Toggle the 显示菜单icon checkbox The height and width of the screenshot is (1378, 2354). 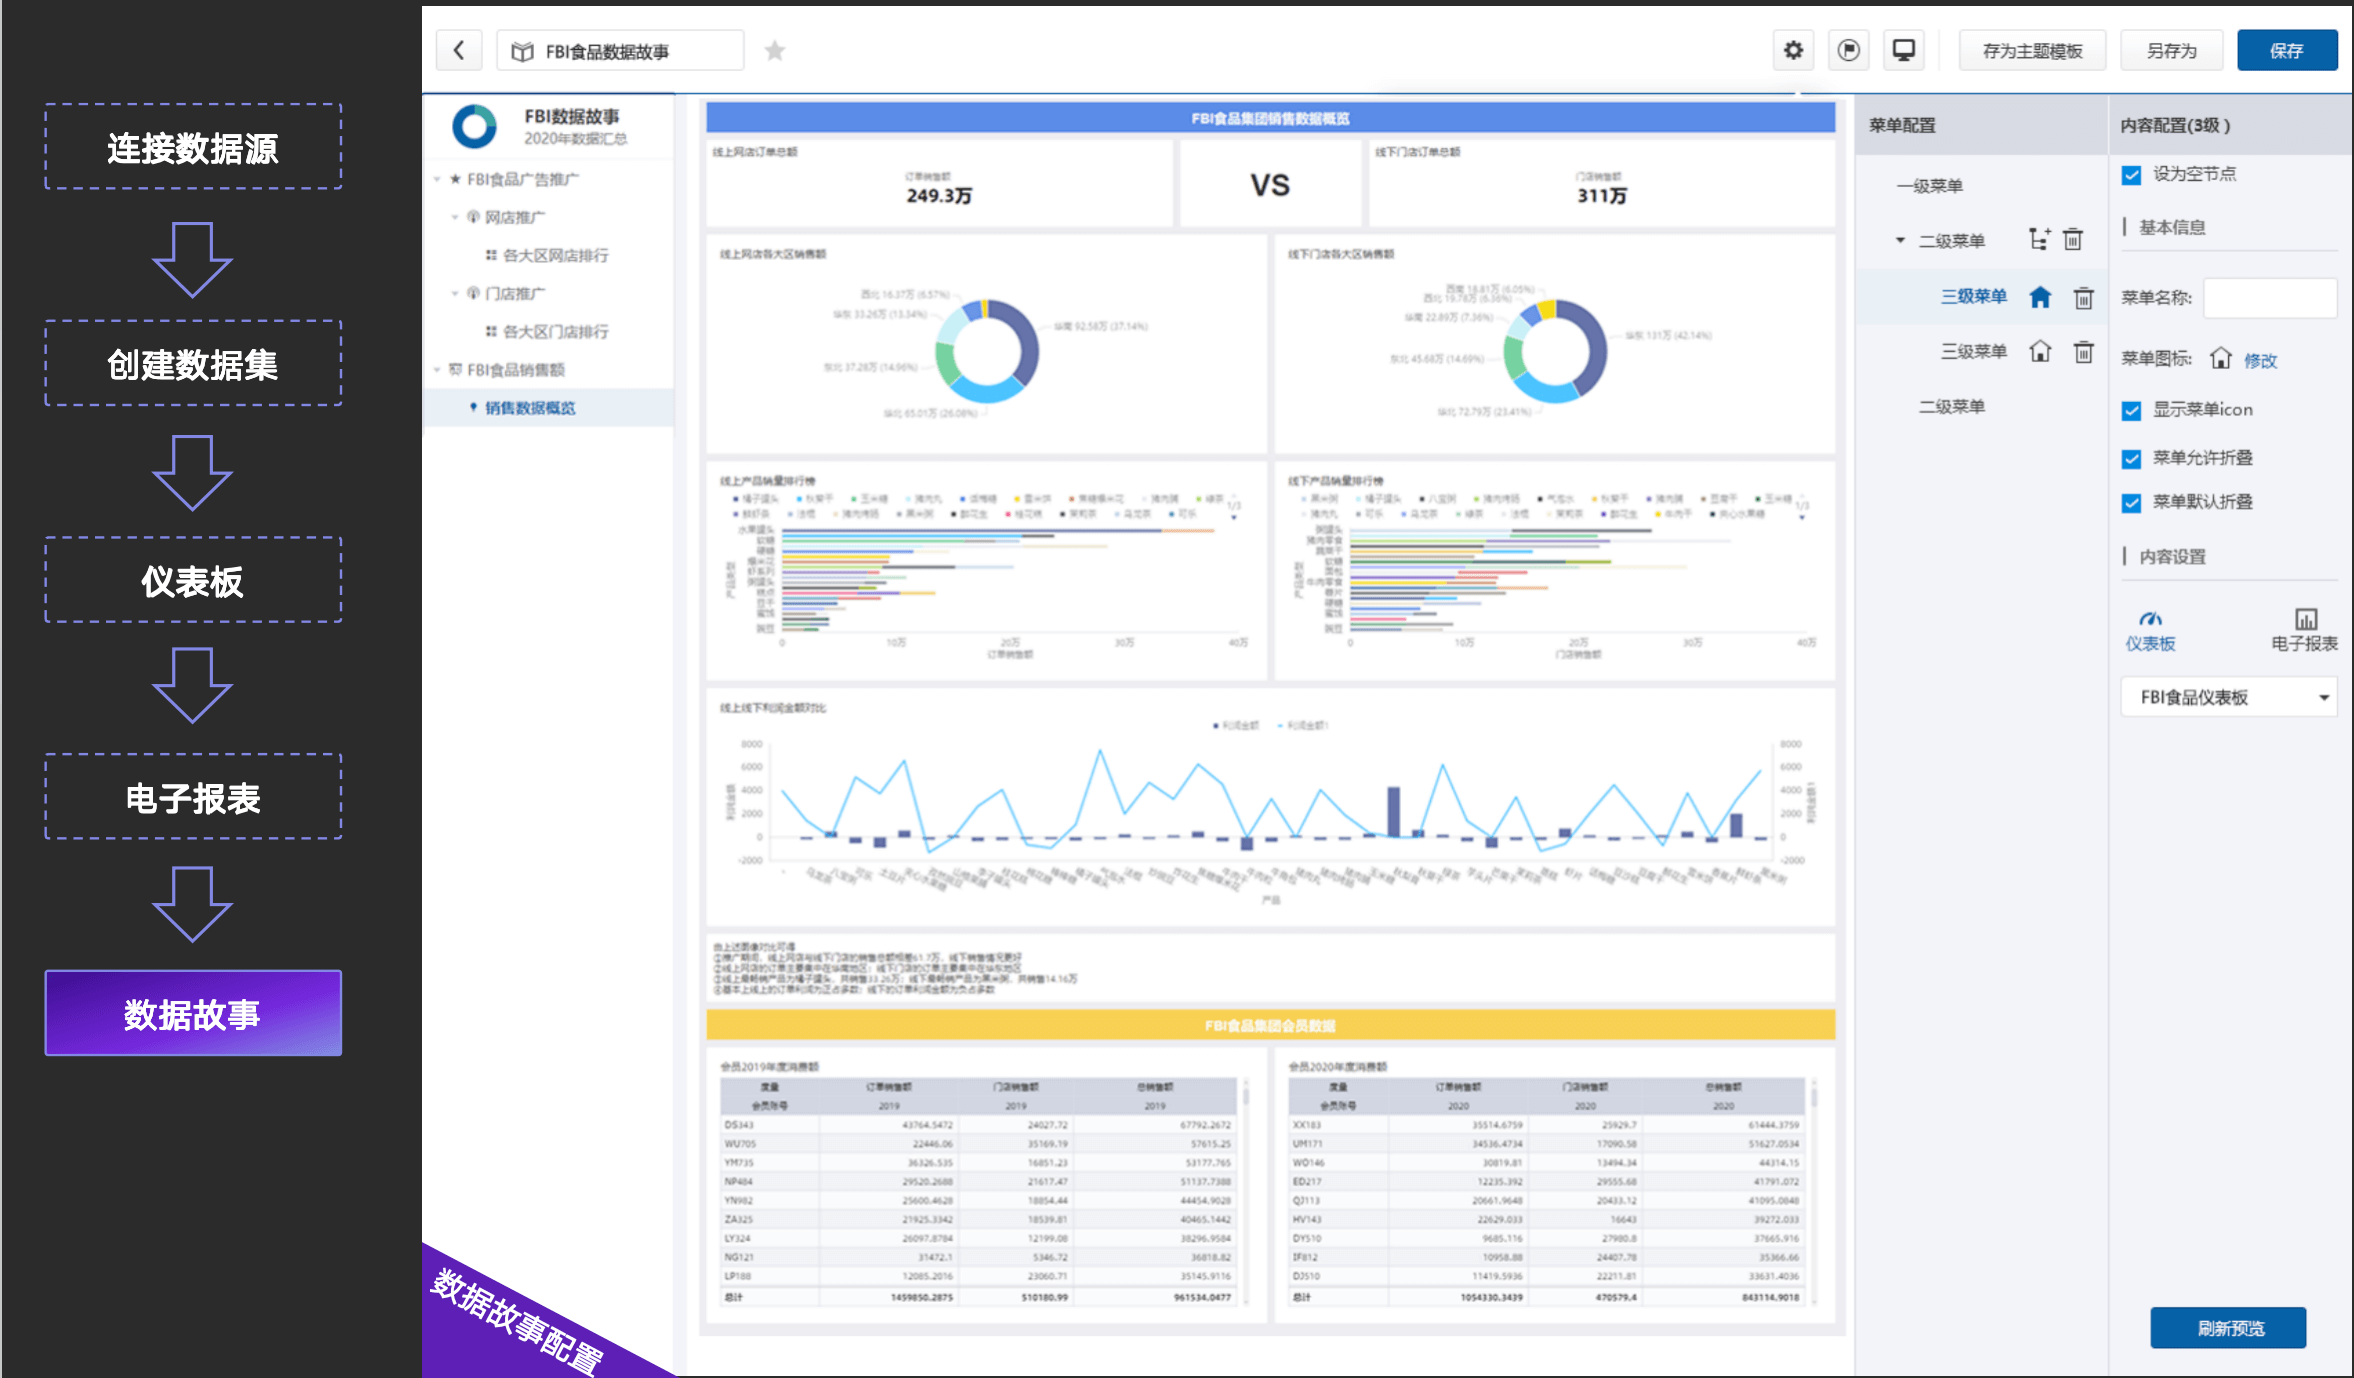pyautogui.click(x=2131, y=410)
